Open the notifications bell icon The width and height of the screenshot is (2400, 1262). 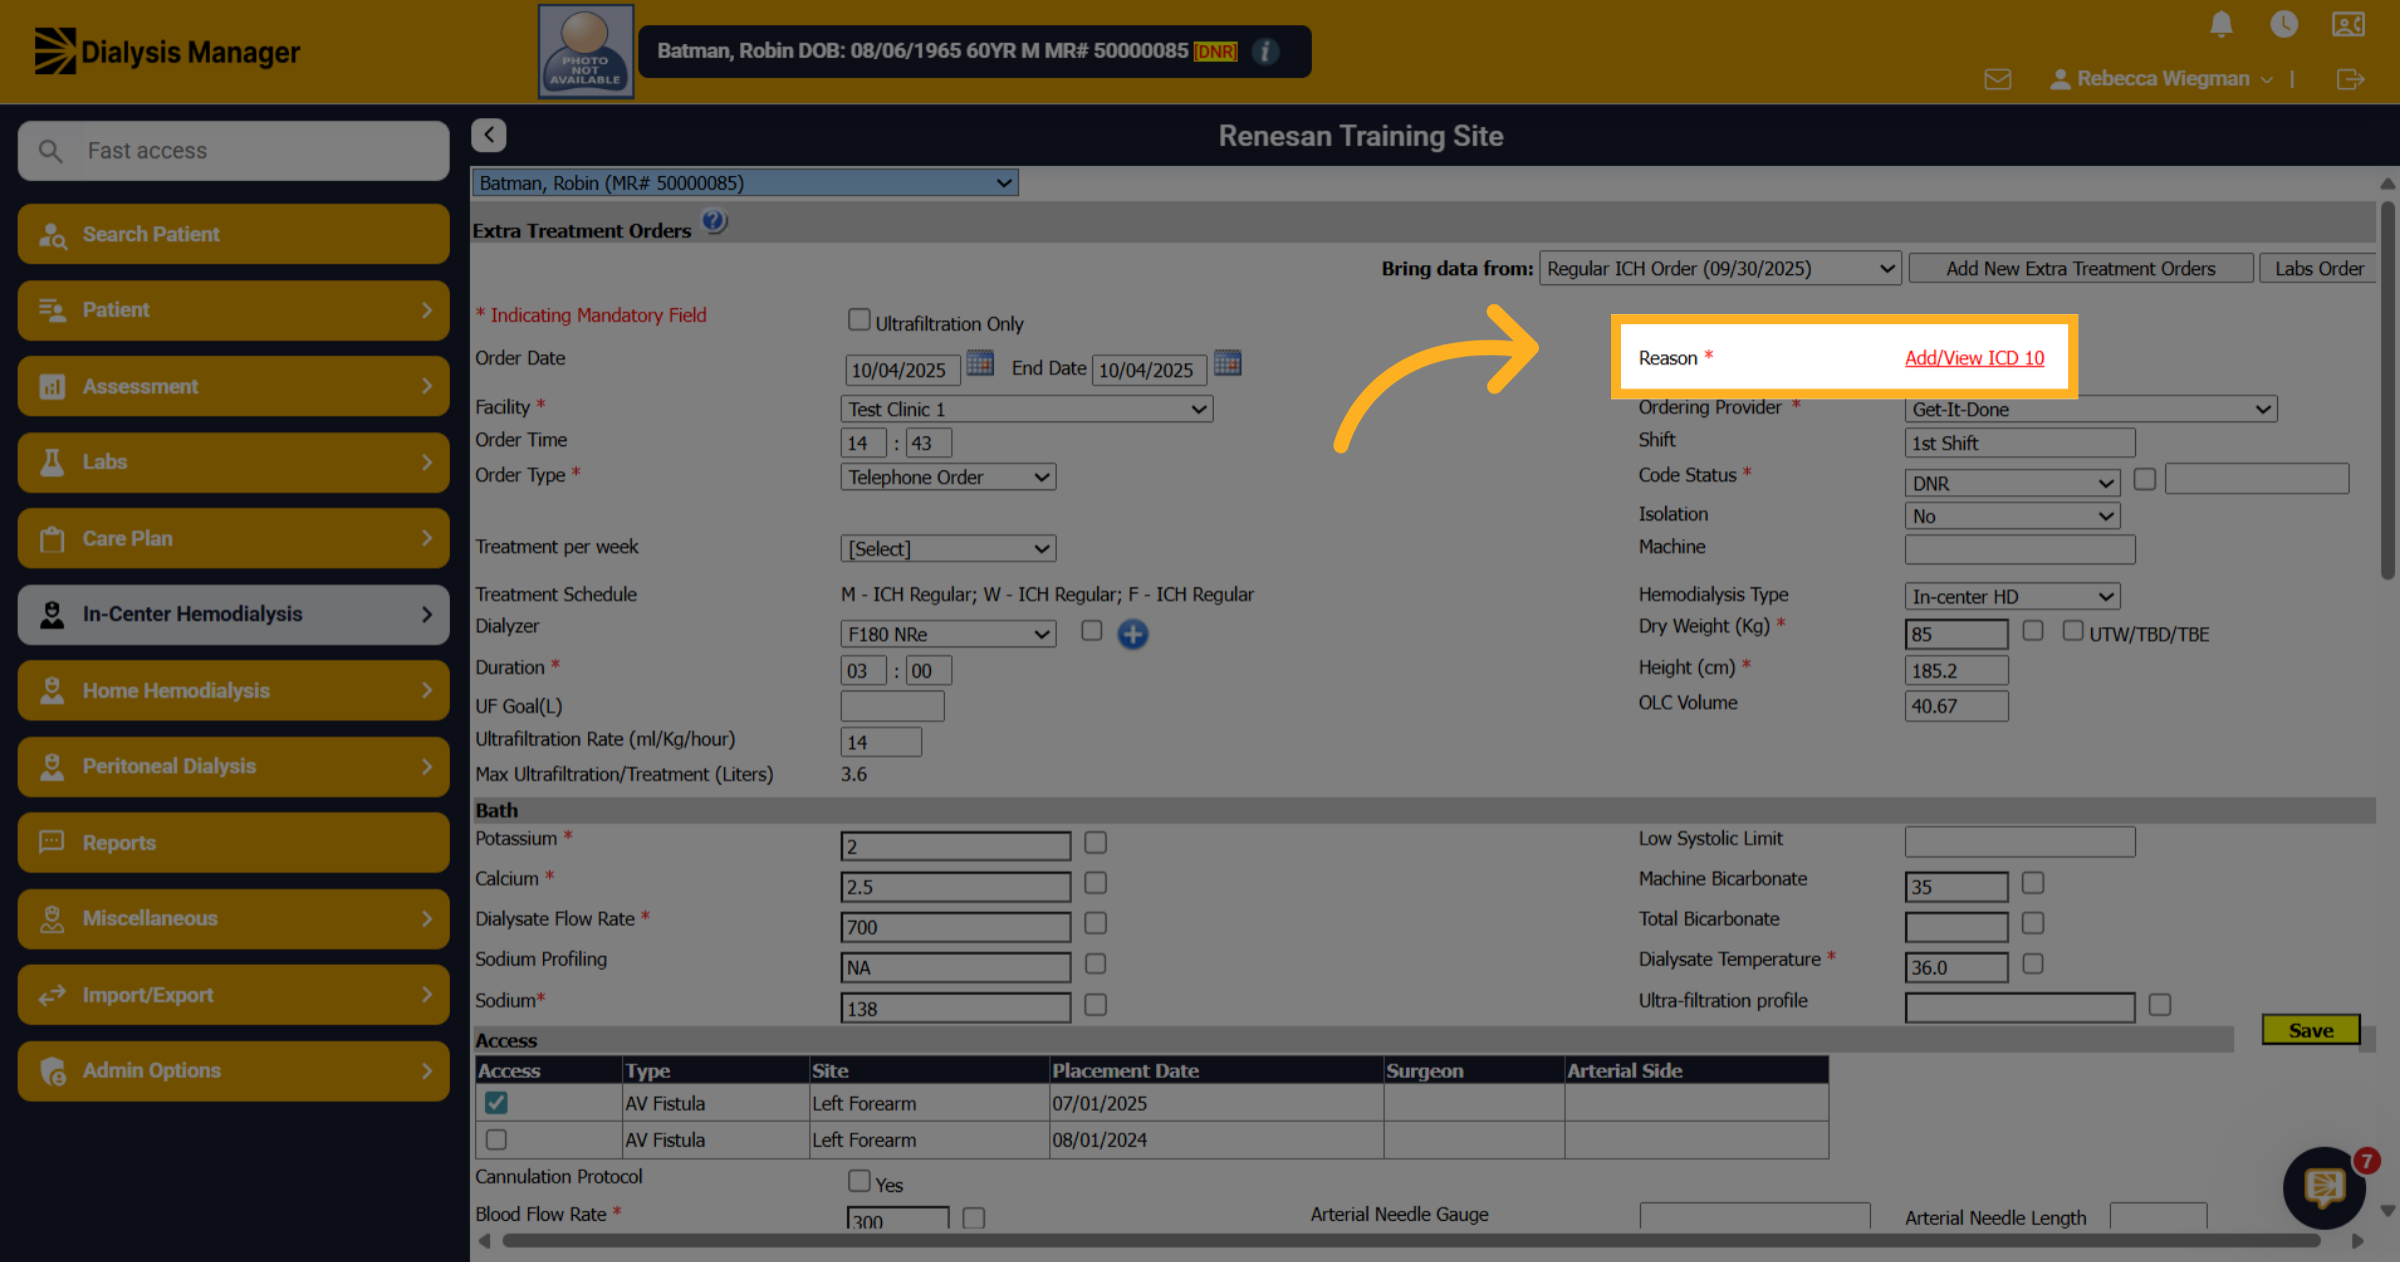pos(2221,24)
